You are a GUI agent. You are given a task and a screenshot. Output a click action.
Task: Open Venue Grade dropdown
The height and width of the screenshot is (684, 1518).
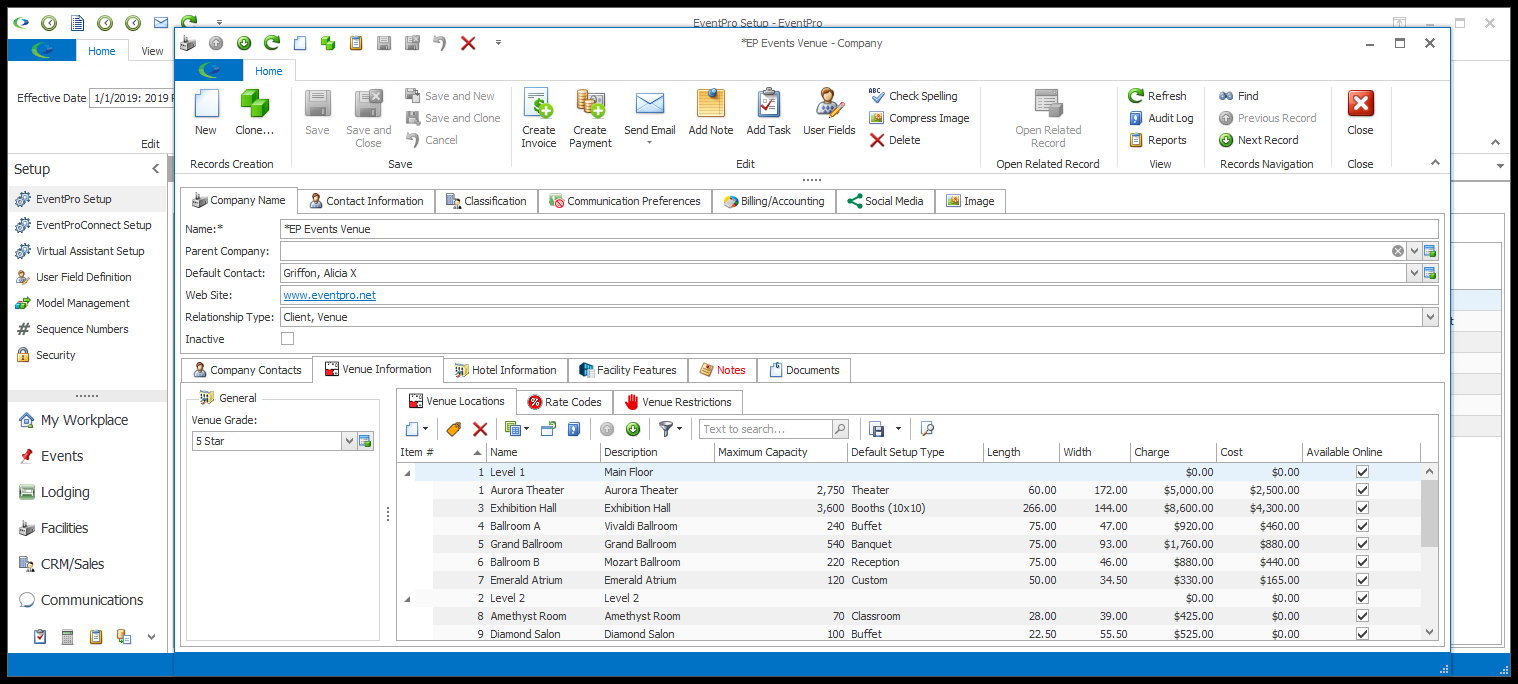pyautogui.click(x=349, y=441)
